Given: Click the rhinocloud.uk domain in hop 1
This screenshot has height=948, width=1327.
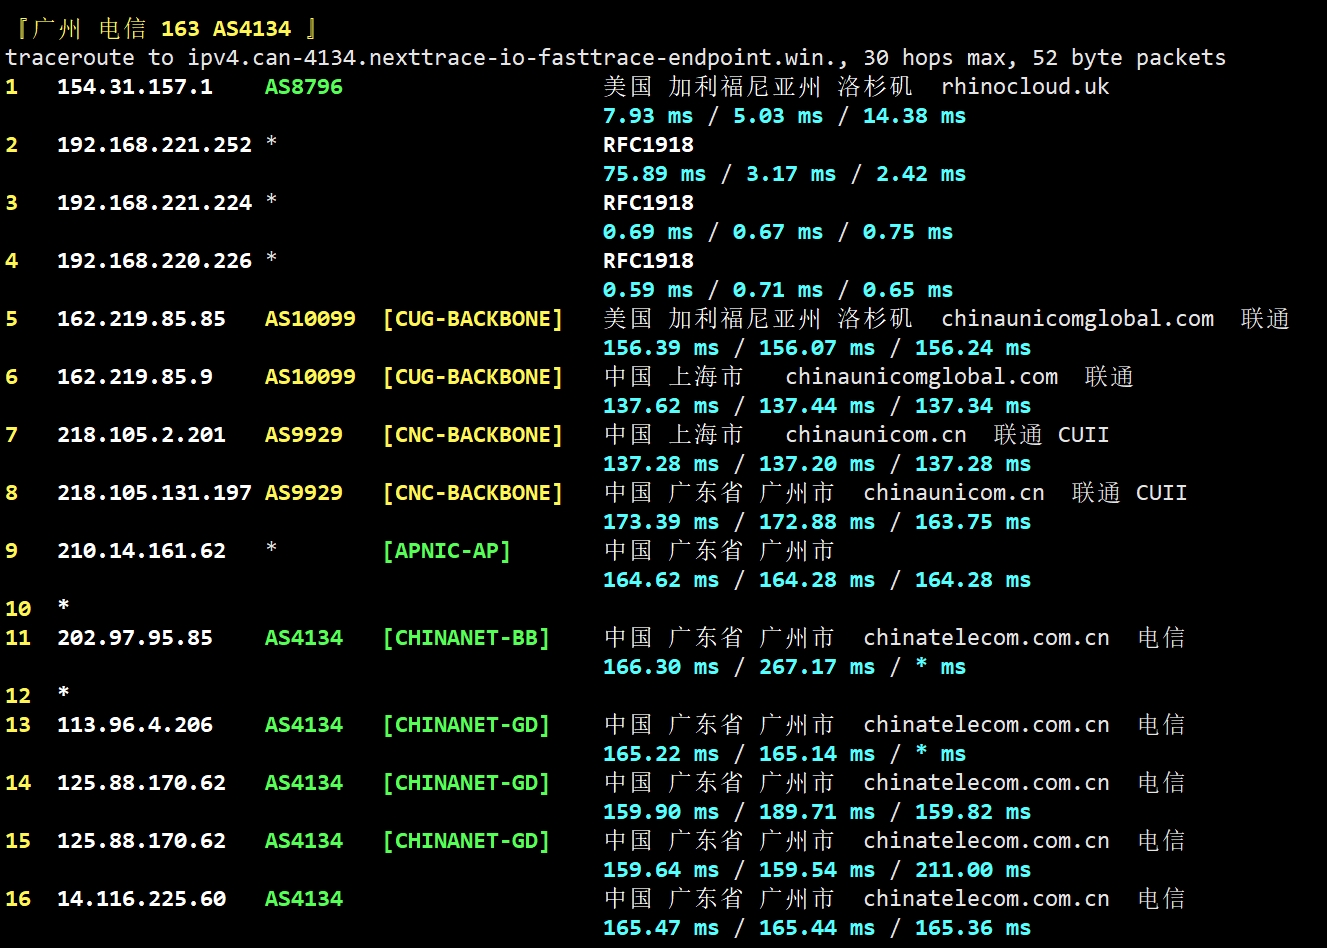Looking at the screenshot, I should [1024, 87].
